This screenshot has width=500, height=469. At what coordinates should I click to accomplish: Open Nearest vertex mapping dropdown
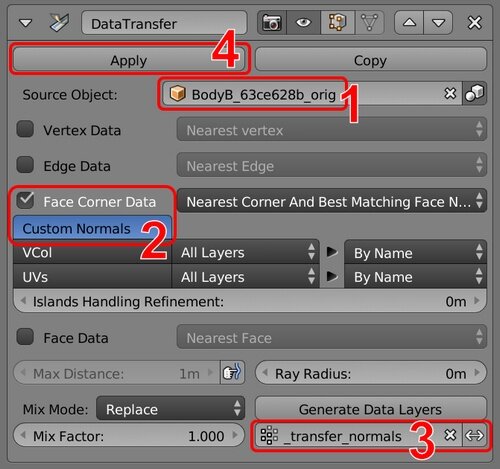[x=332, y=129]
